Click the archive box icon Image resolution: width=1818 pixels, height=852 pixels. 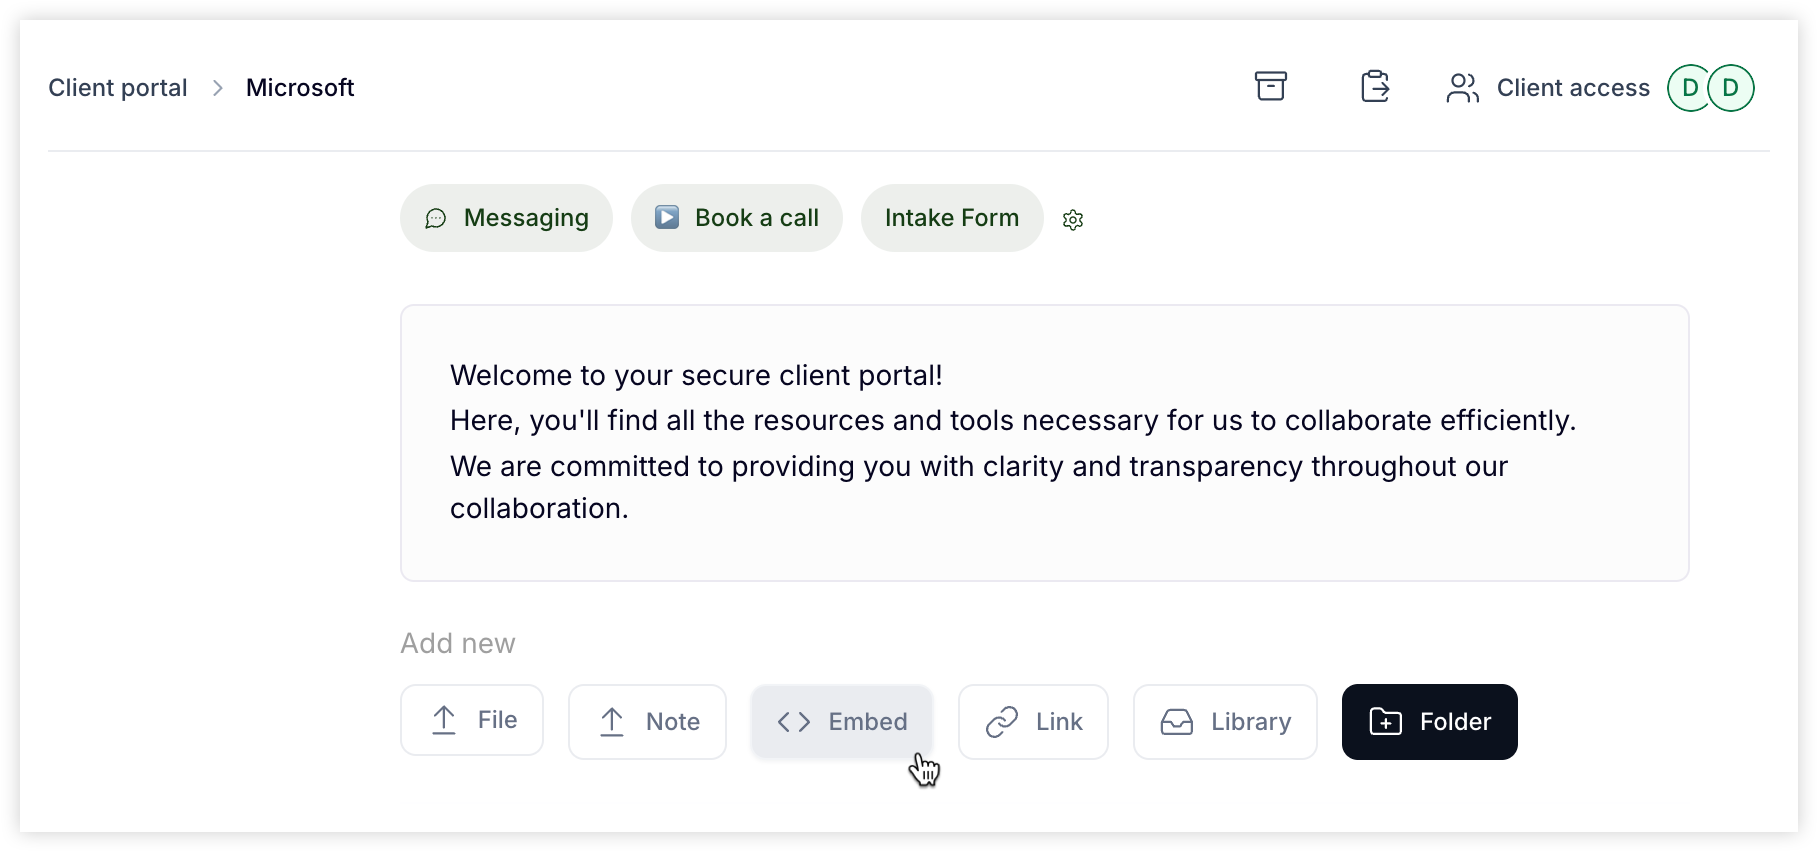(1271, 87)
